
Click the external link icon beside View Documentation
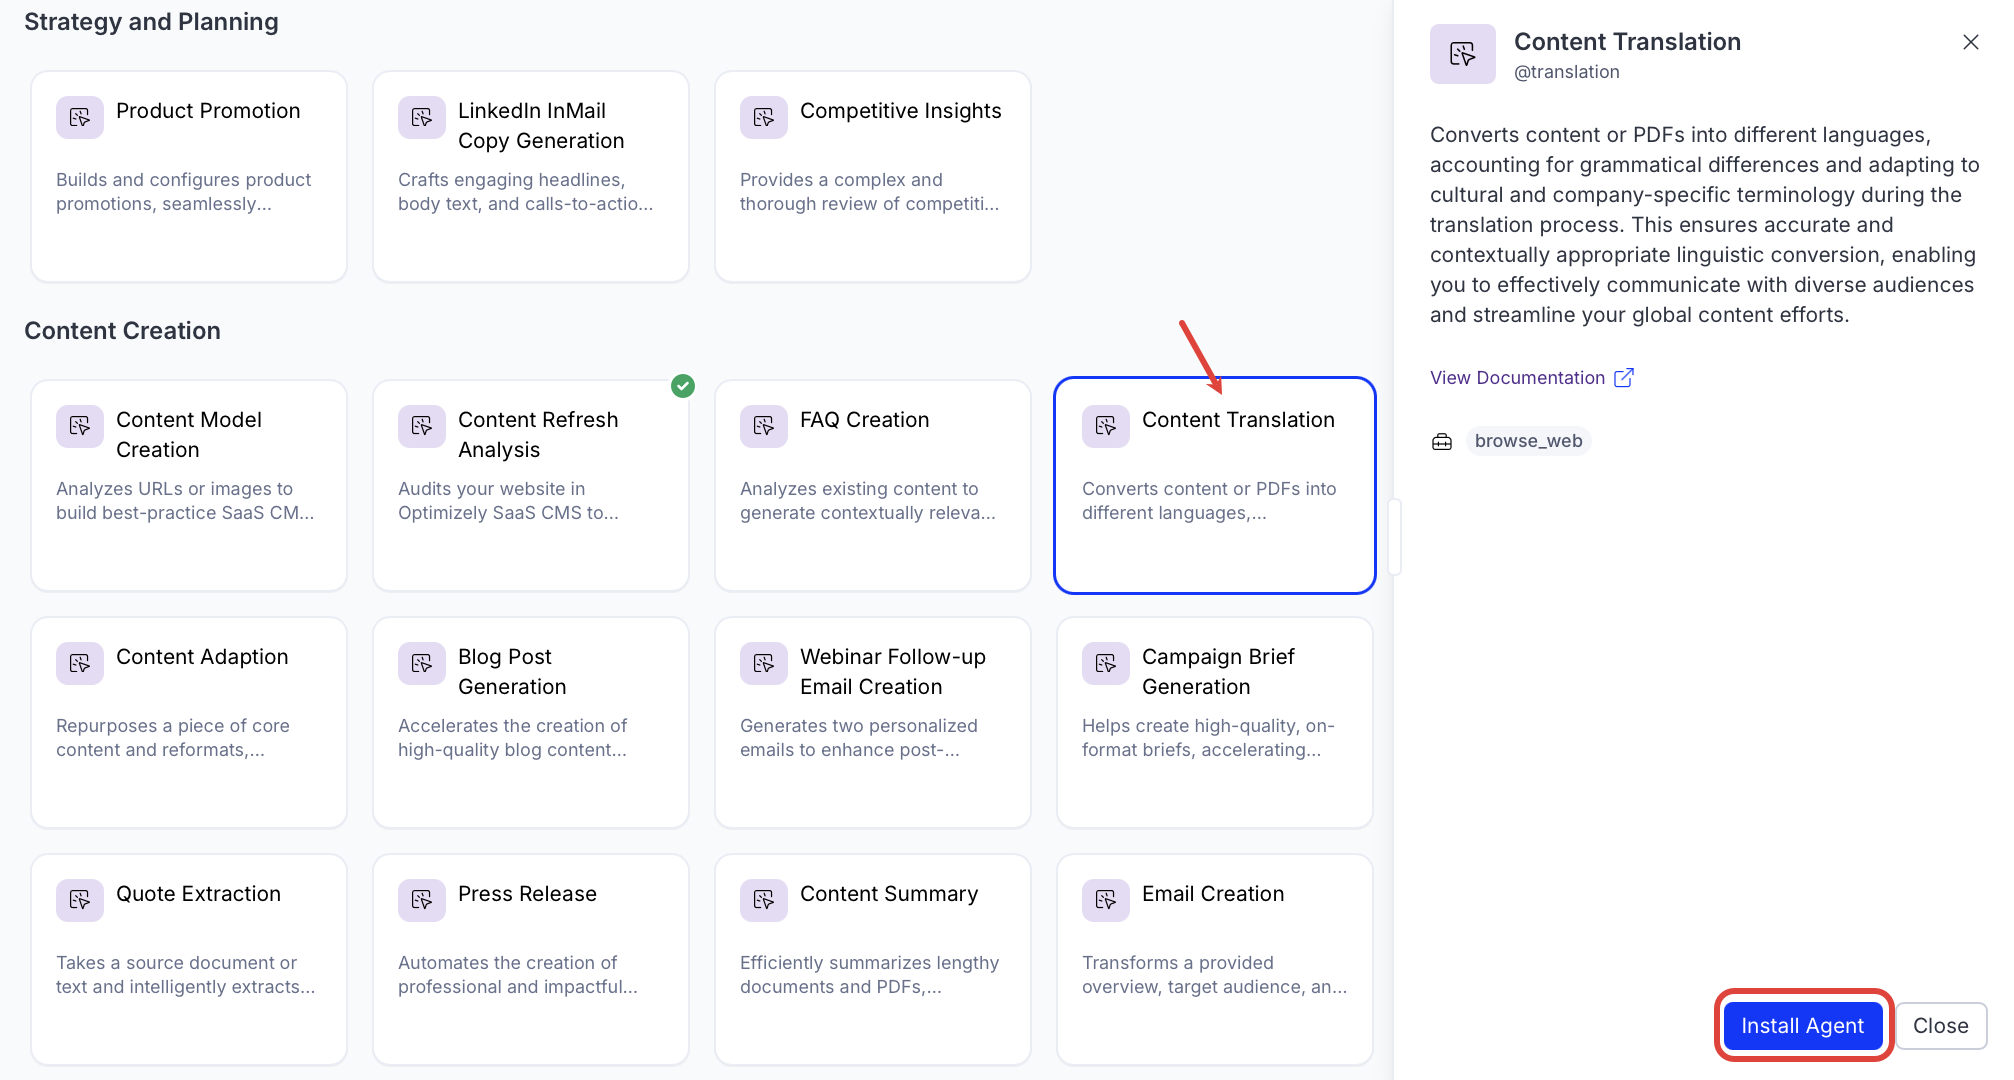point(1624,377)
